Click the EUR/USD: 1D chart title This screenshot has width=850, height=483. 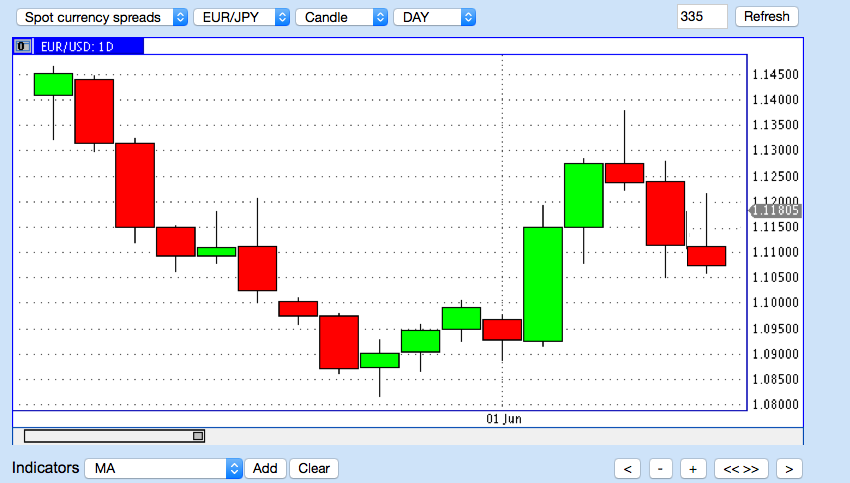77,47
